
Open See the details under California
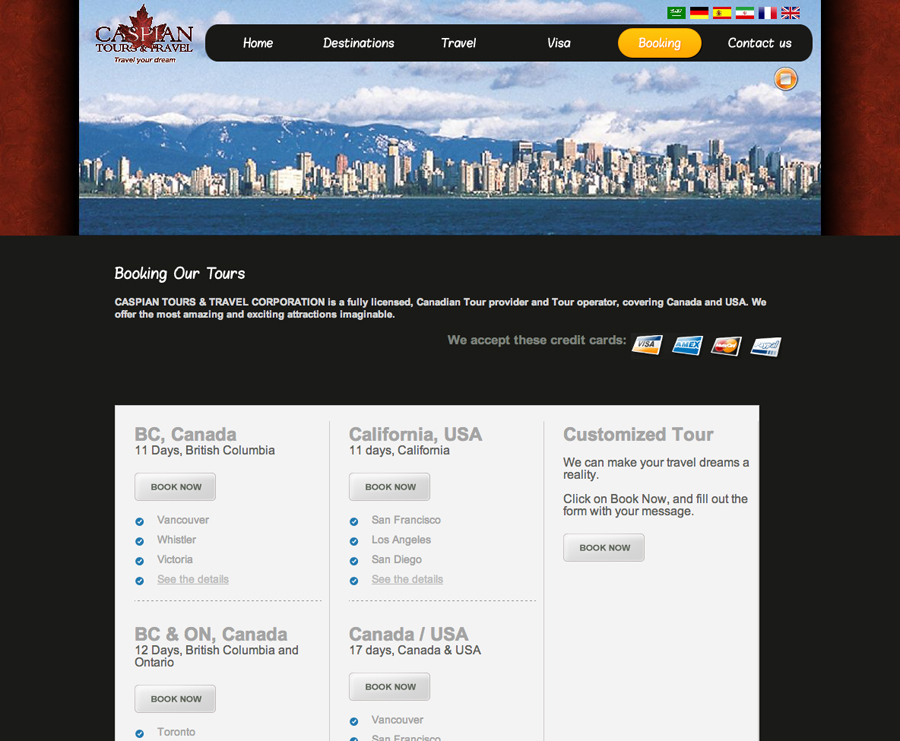(x=407, y=580)
